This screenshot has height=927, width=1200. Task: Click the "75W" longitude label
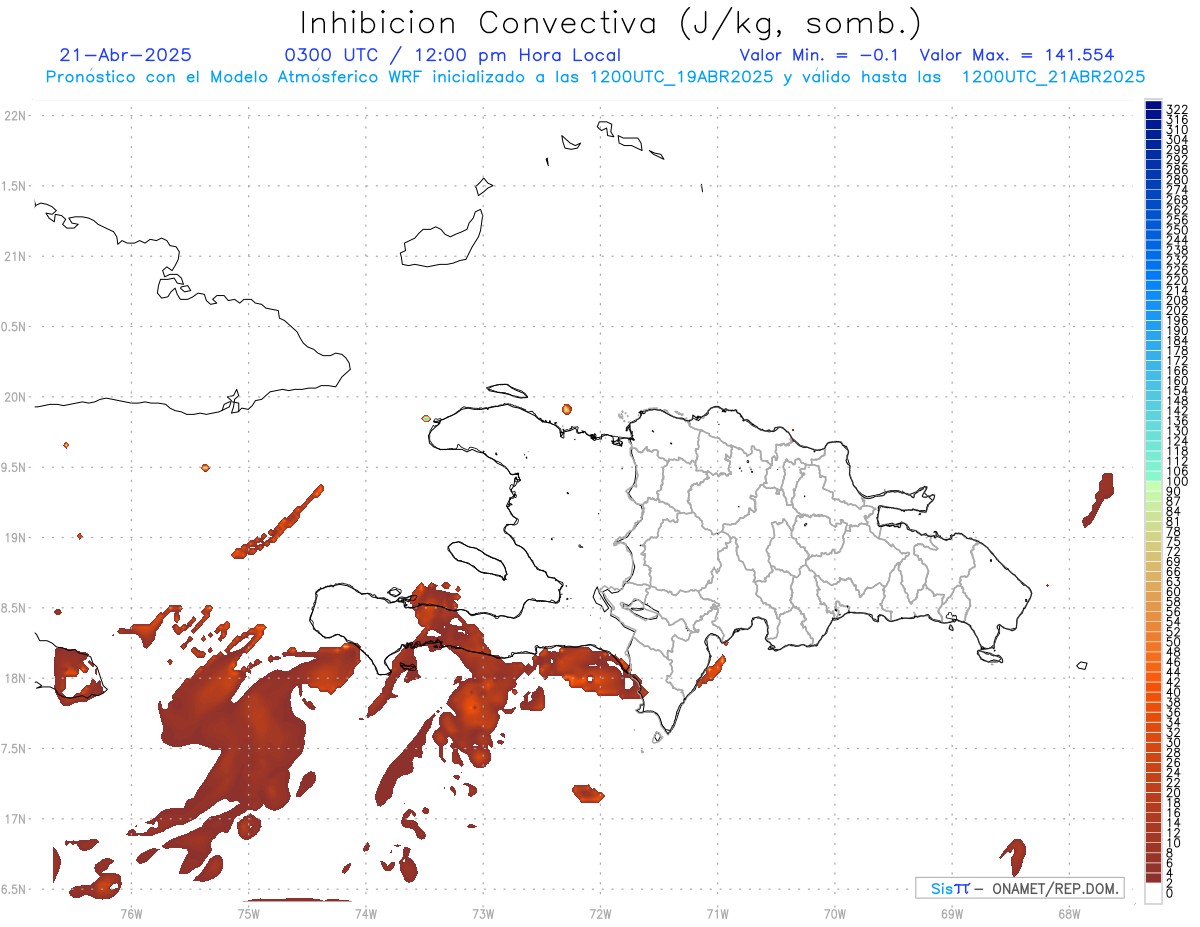(x=248, y=913)
